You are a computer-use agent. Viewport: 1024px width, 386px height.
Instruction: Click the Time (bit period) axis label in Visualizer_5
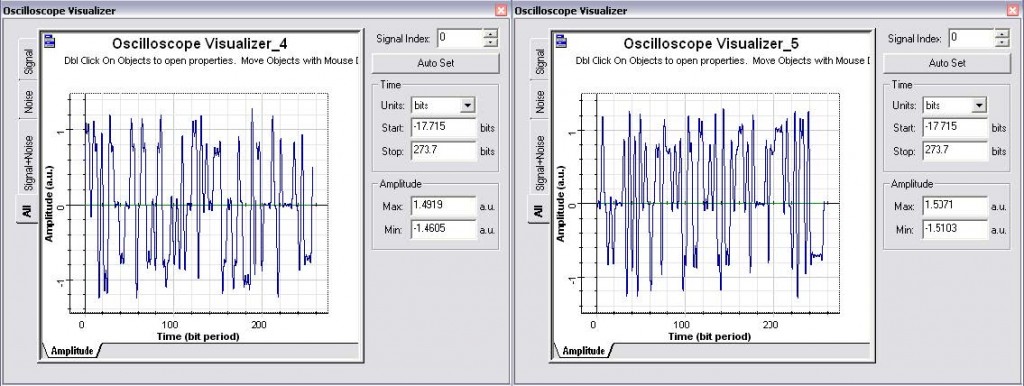pyautogui.click(x=709, y=337)
